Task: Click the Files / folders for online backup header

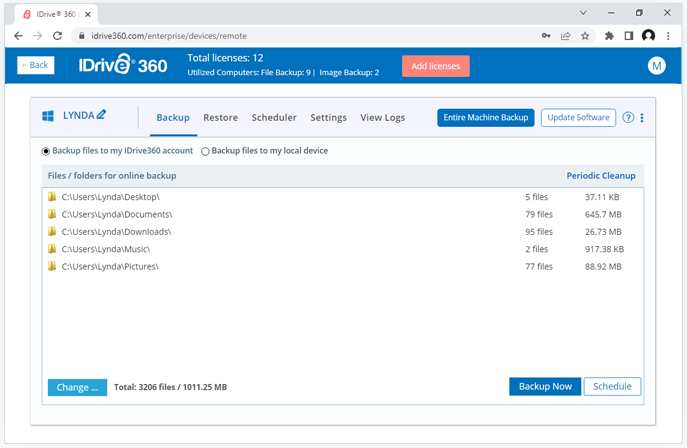Action: pos(112,176)
